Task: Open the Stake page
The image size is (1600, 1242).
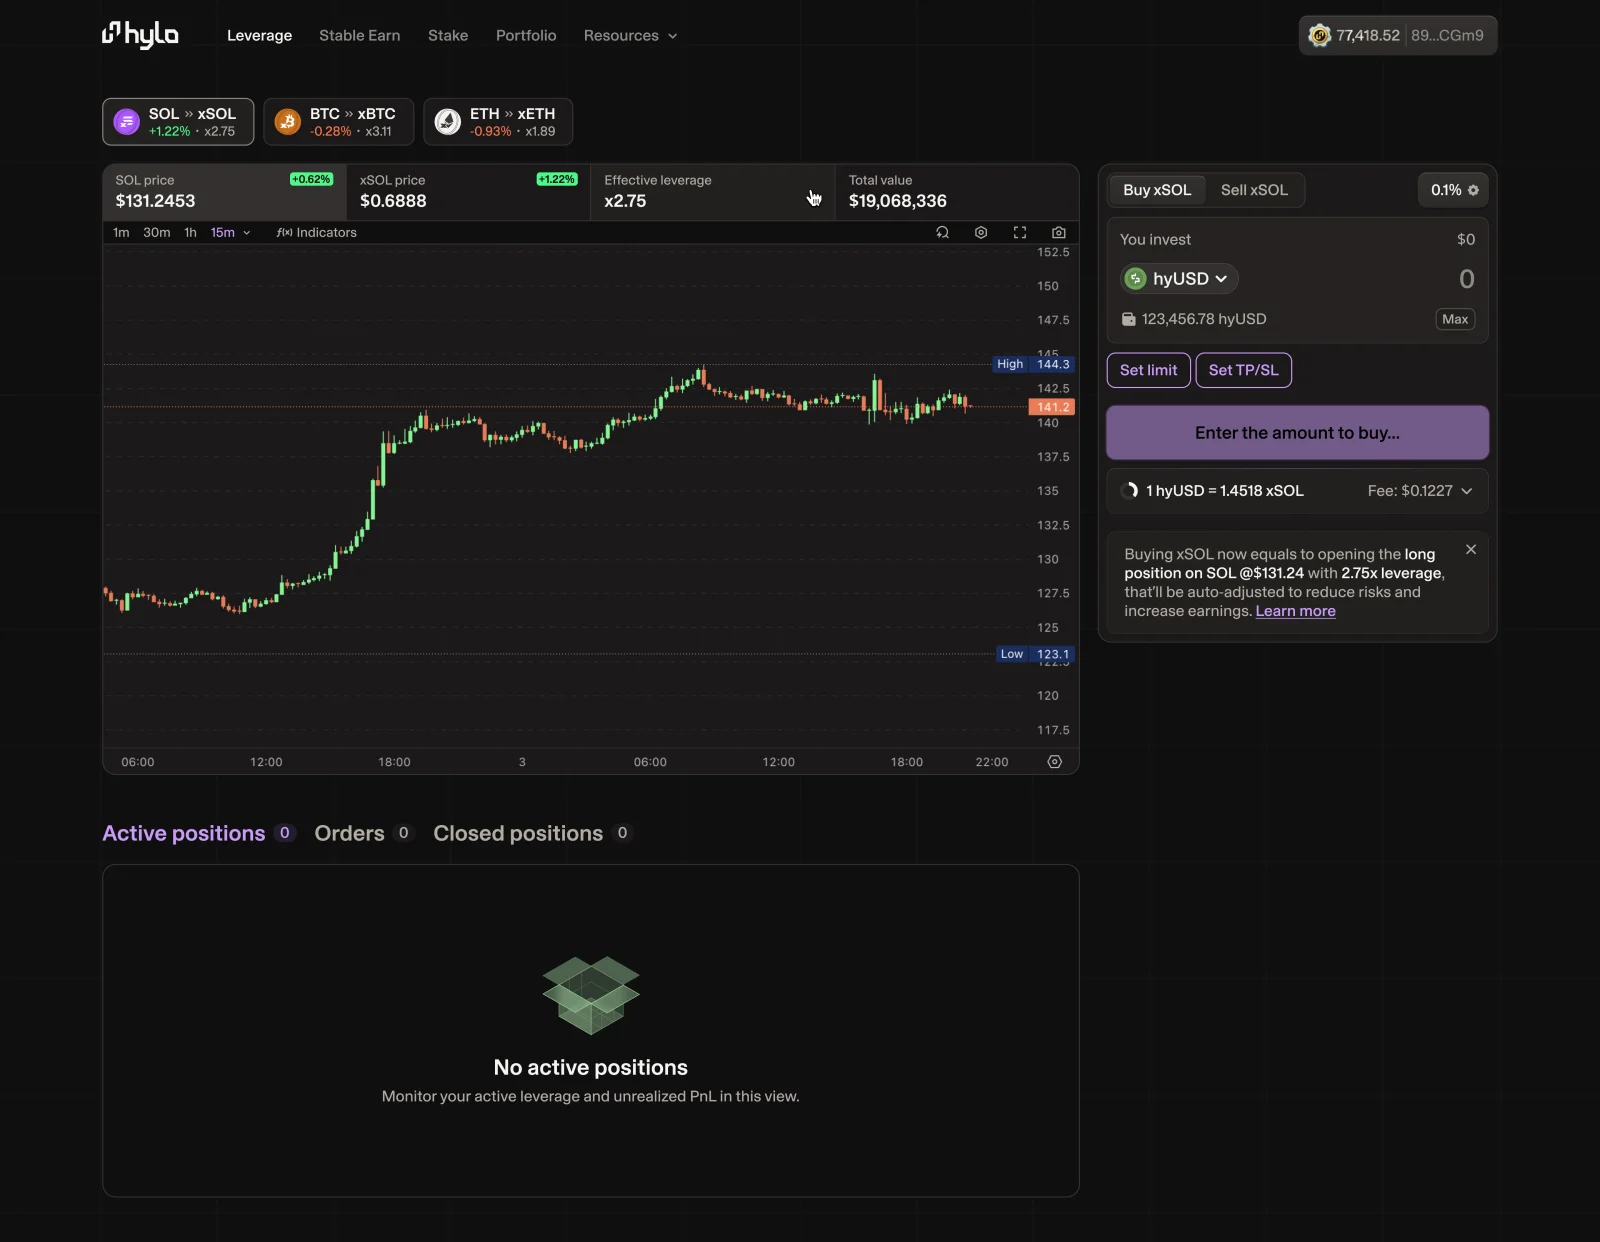Action: [448, 35]
